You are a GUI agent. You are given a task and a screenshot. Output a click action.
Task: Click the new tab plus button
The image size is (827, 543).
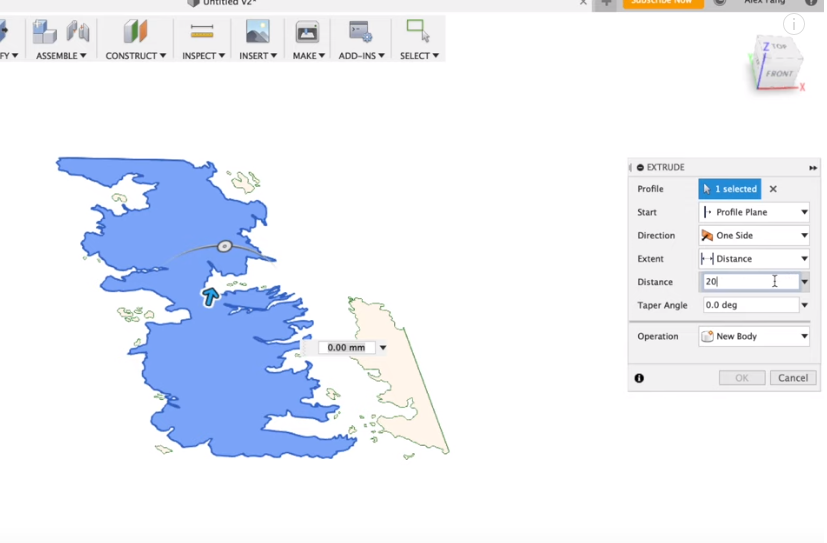(x=606, y=3)
